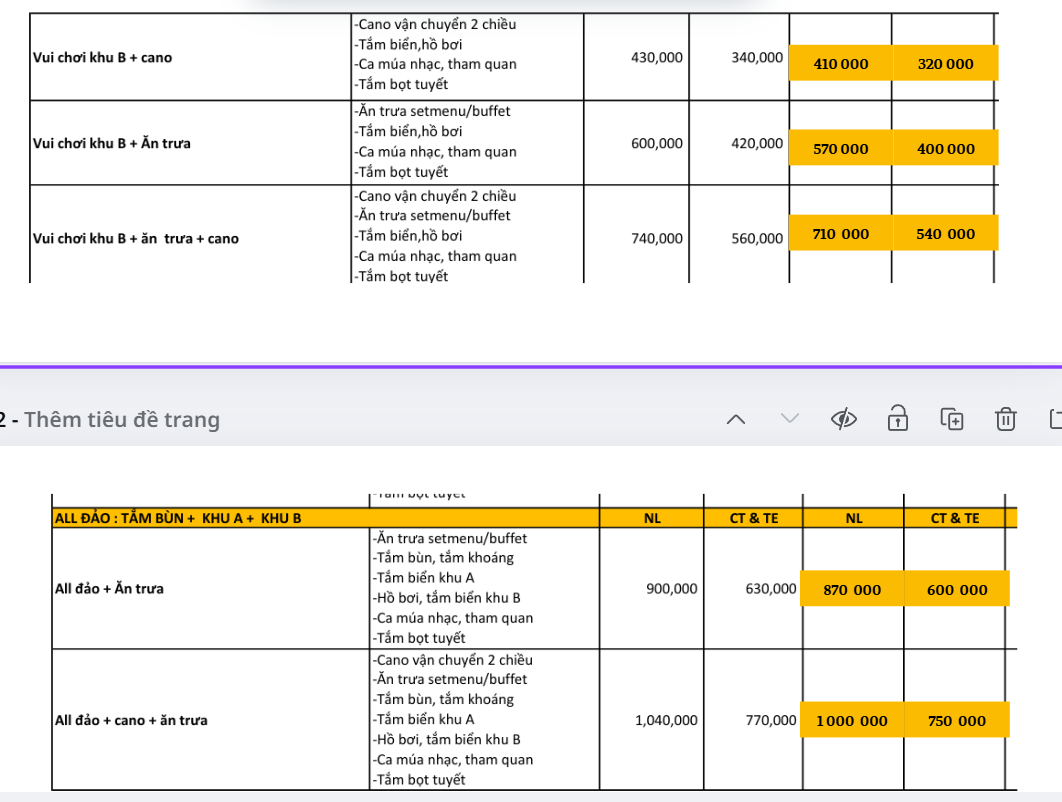This screenshot has height=802, width=1062.
Task: Hide page 2 using the eye icon
Action: coord(843,419)
